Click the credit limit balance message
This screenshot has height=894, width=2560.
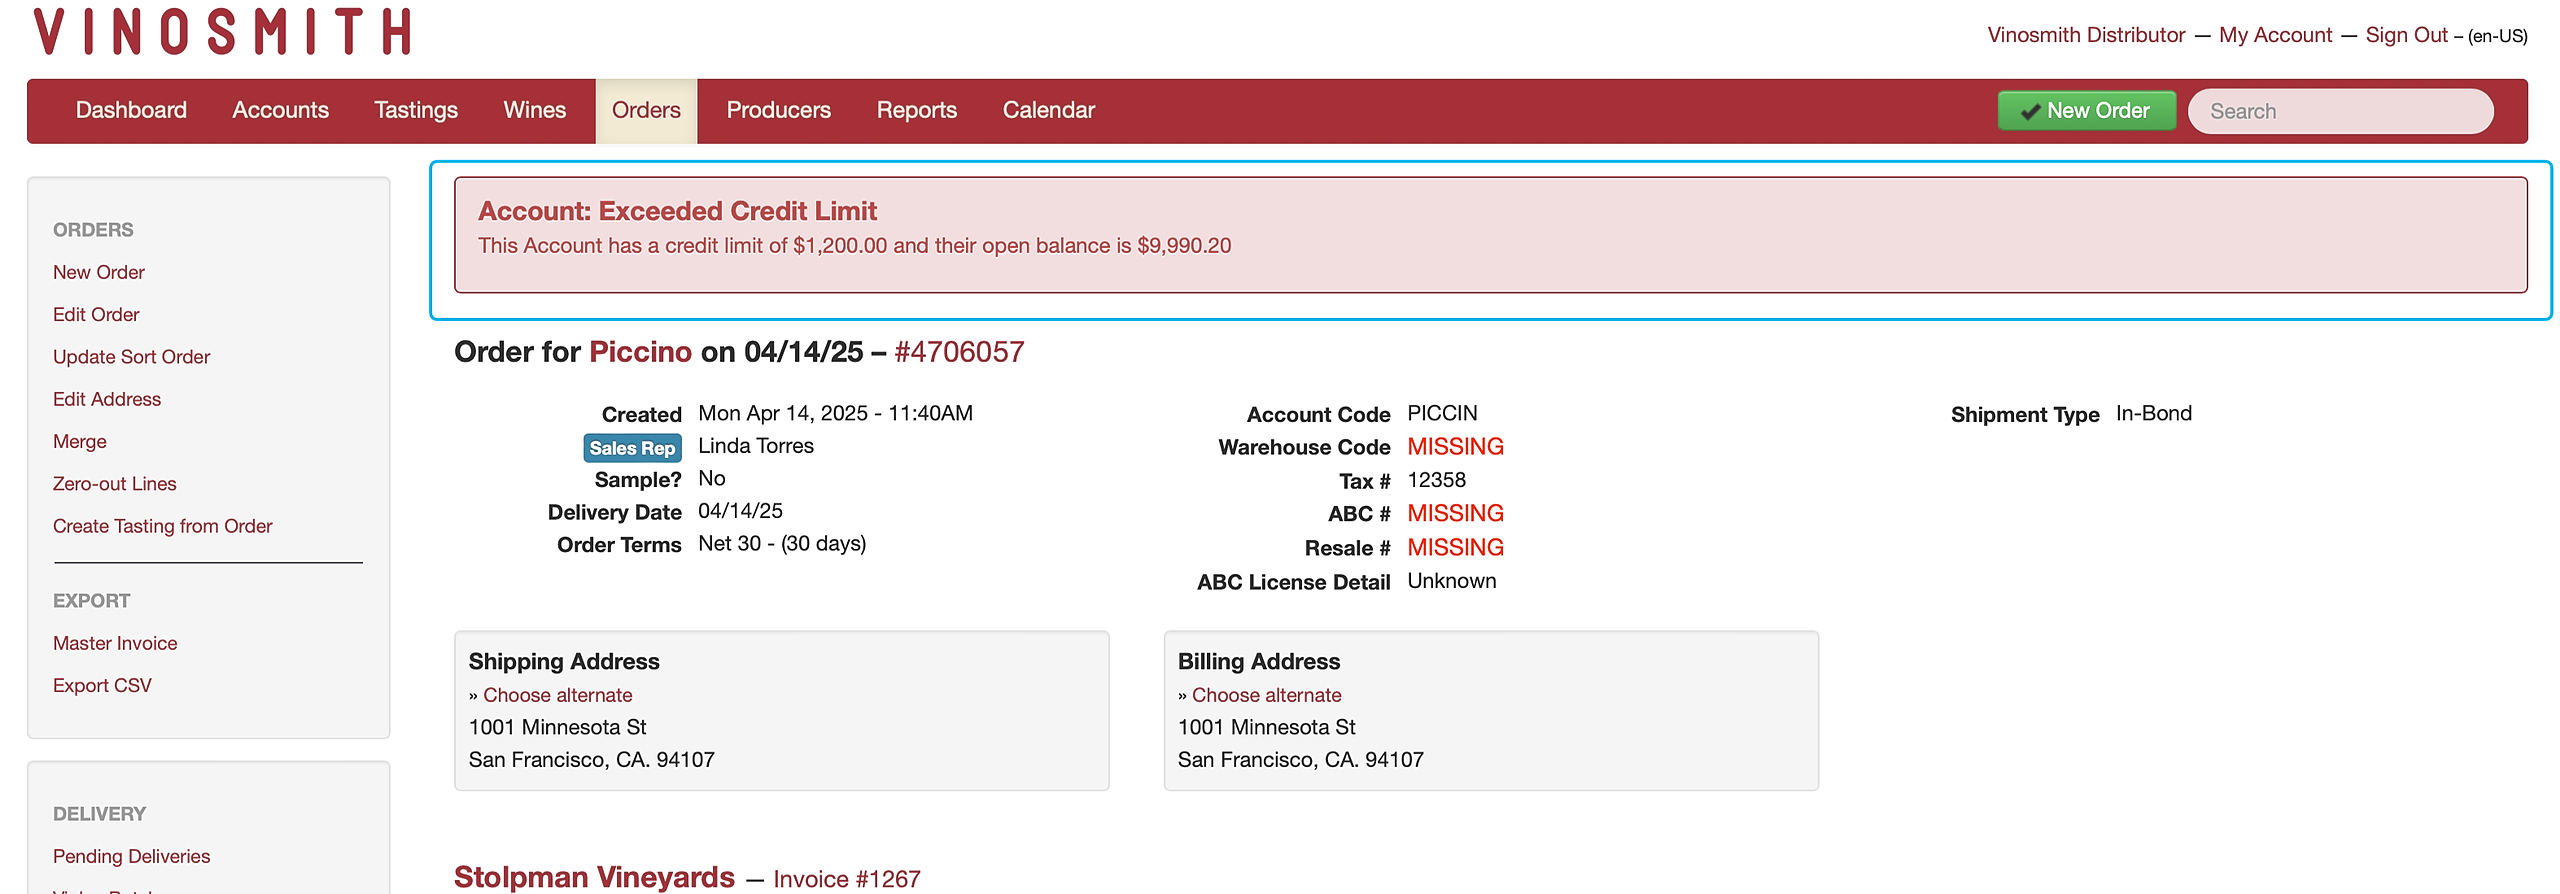(854, 246)
